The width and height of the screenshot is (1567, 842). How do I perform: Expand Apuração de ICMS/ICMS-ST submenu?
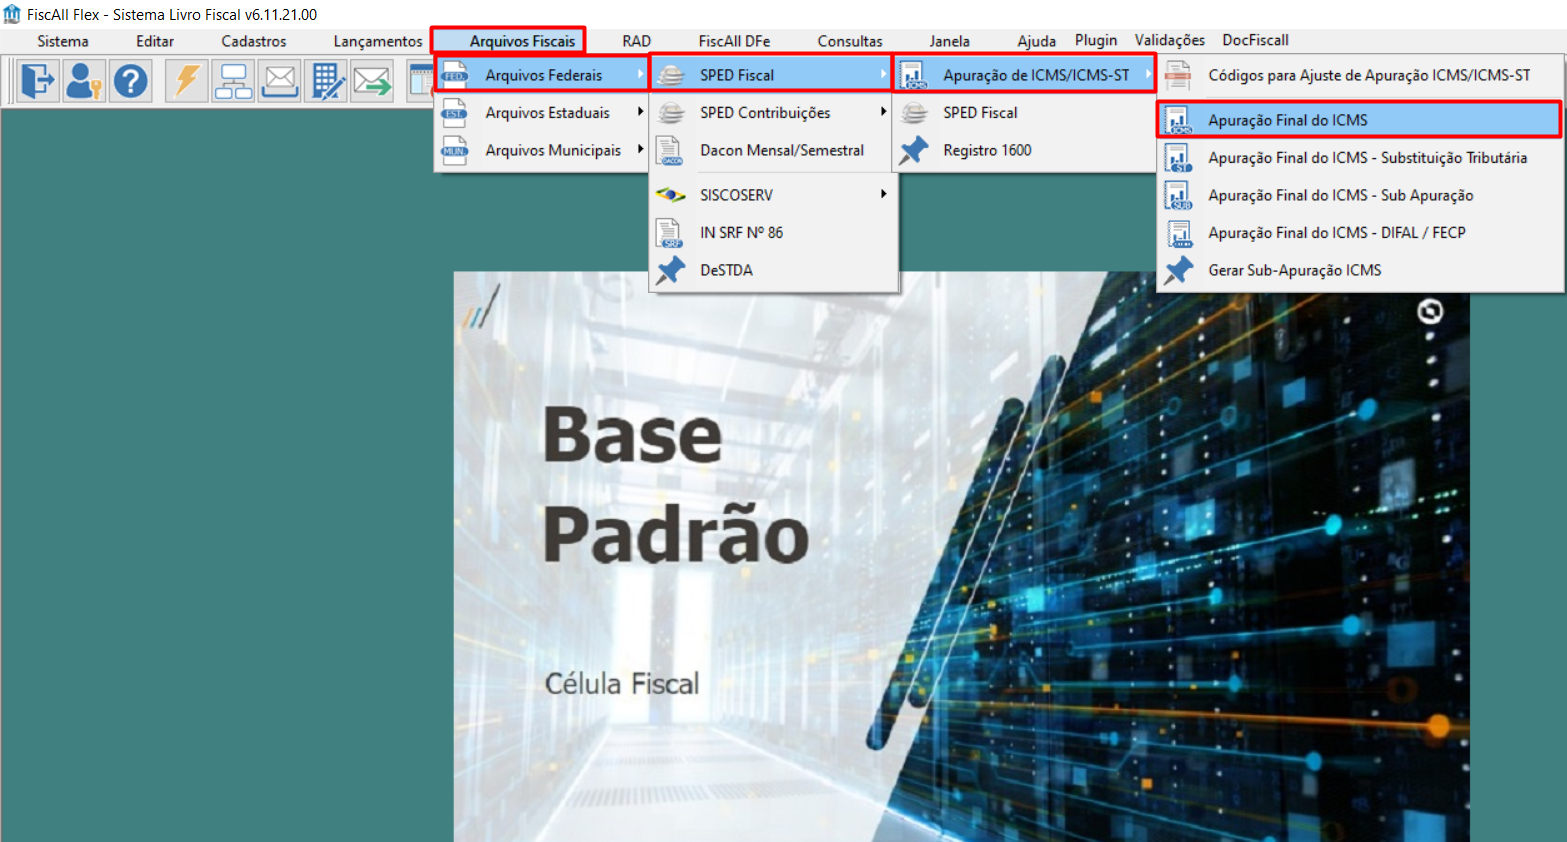(x=1025, y=75)
